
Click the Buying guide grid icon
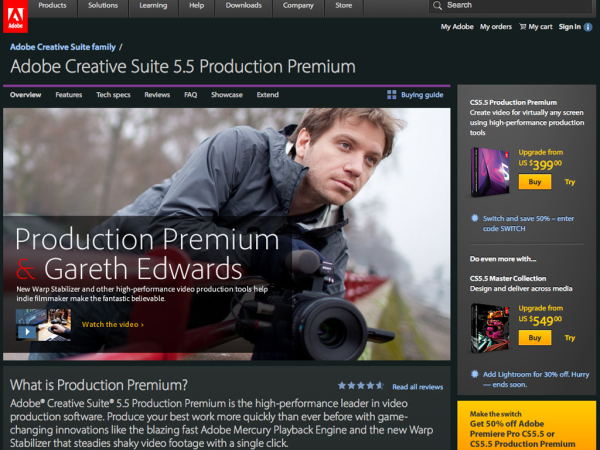[x=391, y=95]
